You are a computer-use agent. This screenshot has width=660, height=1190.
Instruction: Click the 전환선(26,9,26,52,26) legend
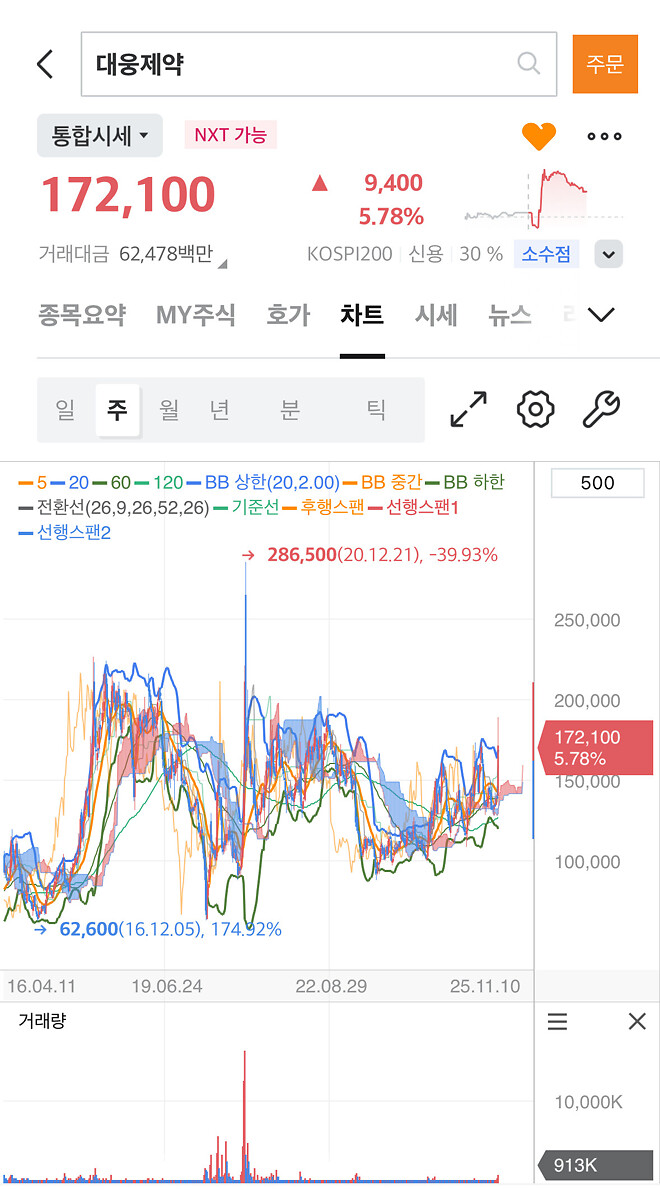[x=114, y=507]
